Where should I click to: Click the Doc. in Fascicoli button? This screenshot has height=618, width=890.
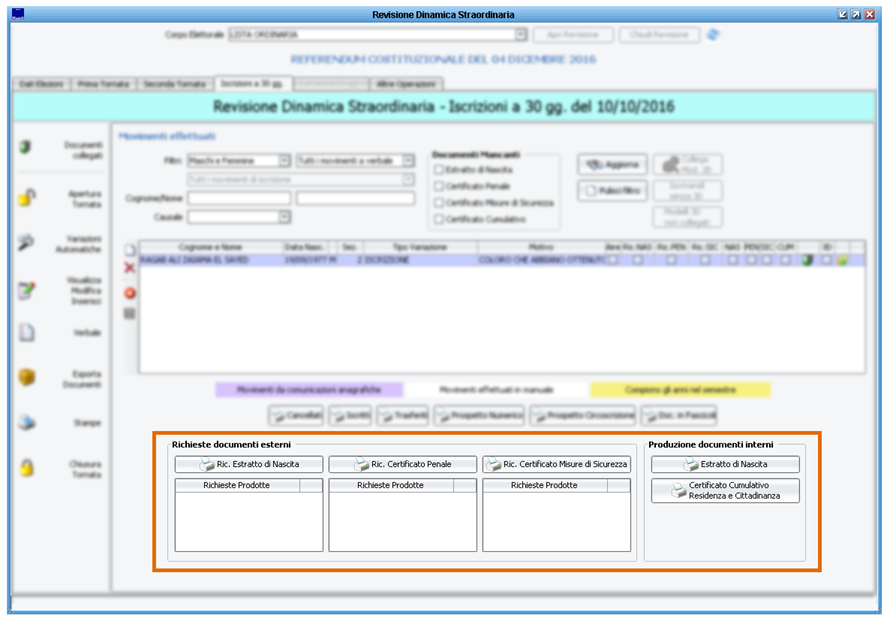679,415
